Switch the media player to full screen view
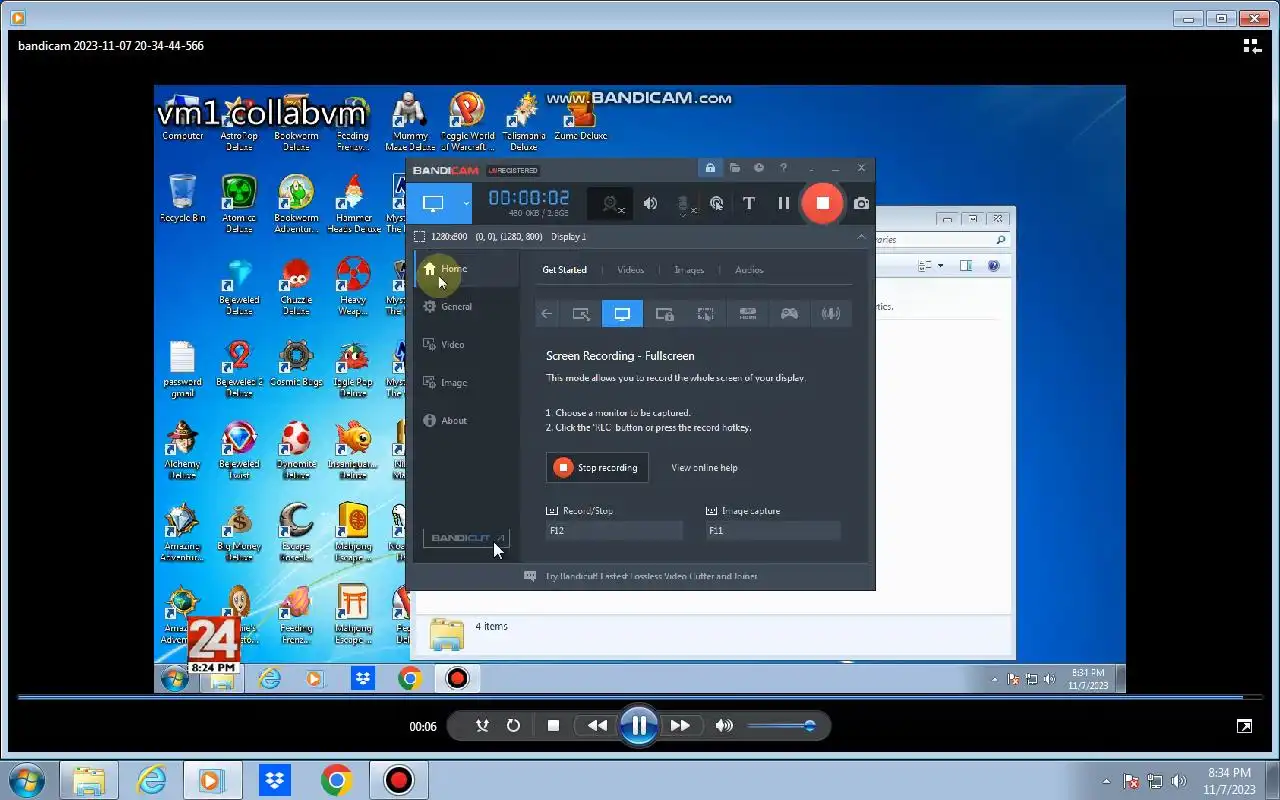The height and width of the screenshot is (800, 1280). 1244,727
